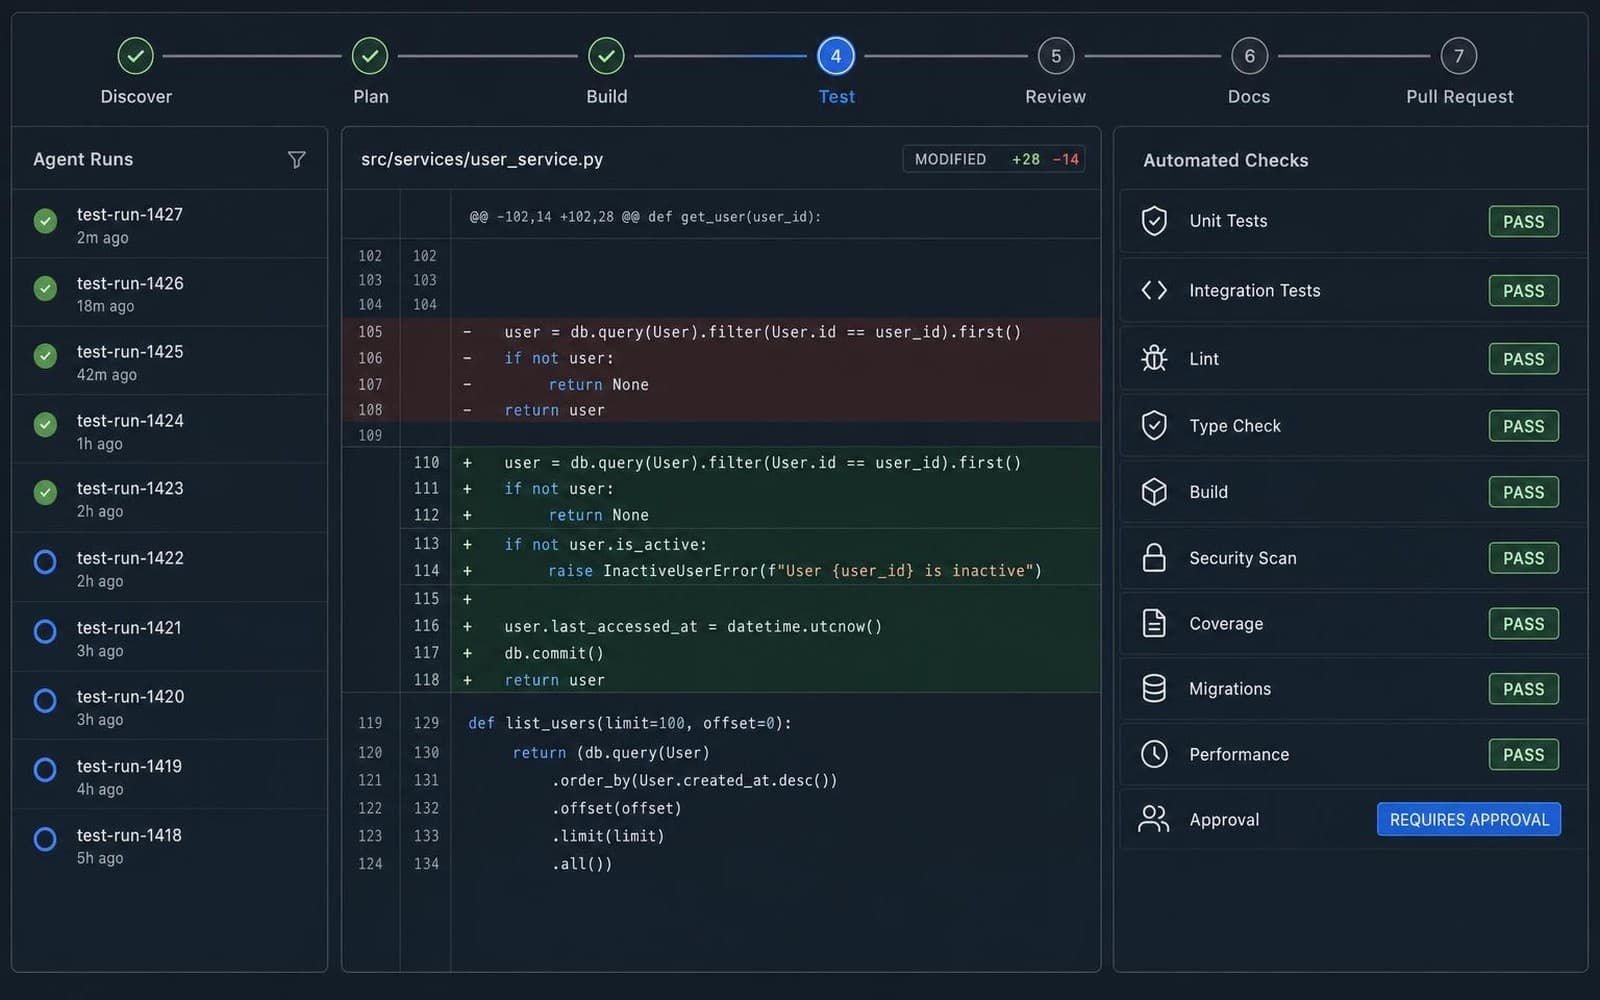Image resolution: width=1600 pixels, height=1000 pixels.
Task: Click the Approval people icon
Action: [1153, 819]
